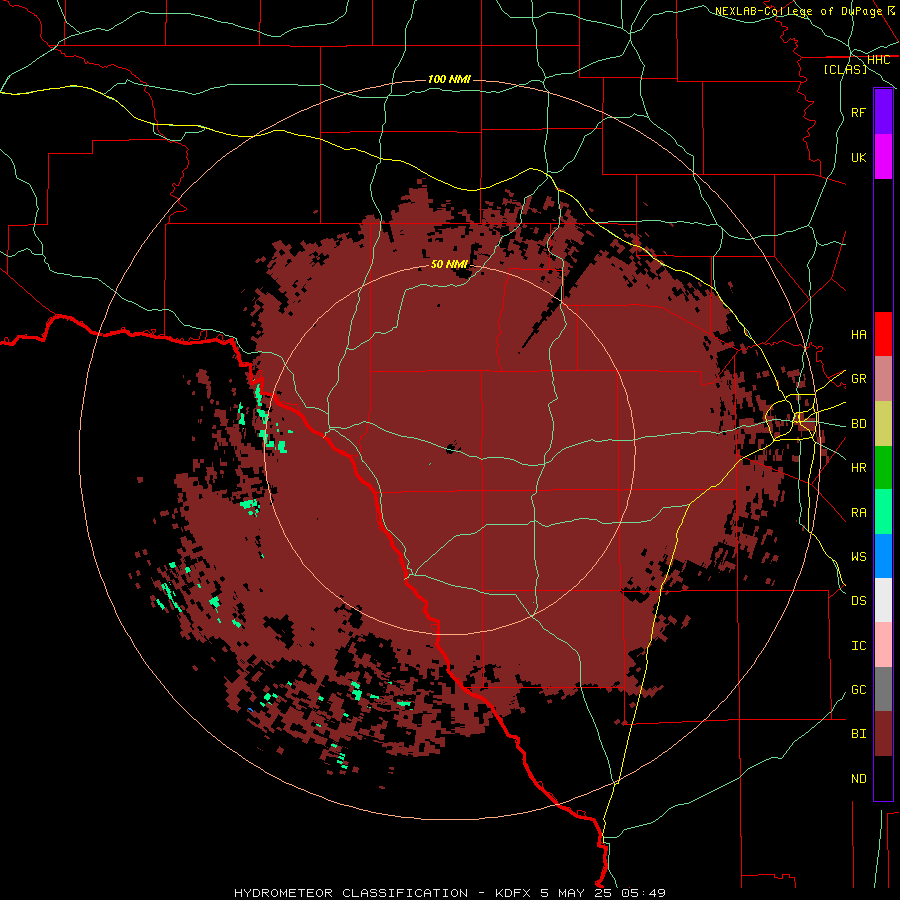Viewport: 900px width, 900px height.
Task: Click the 'WS' legend label
Action: click(x=858, y=557)
